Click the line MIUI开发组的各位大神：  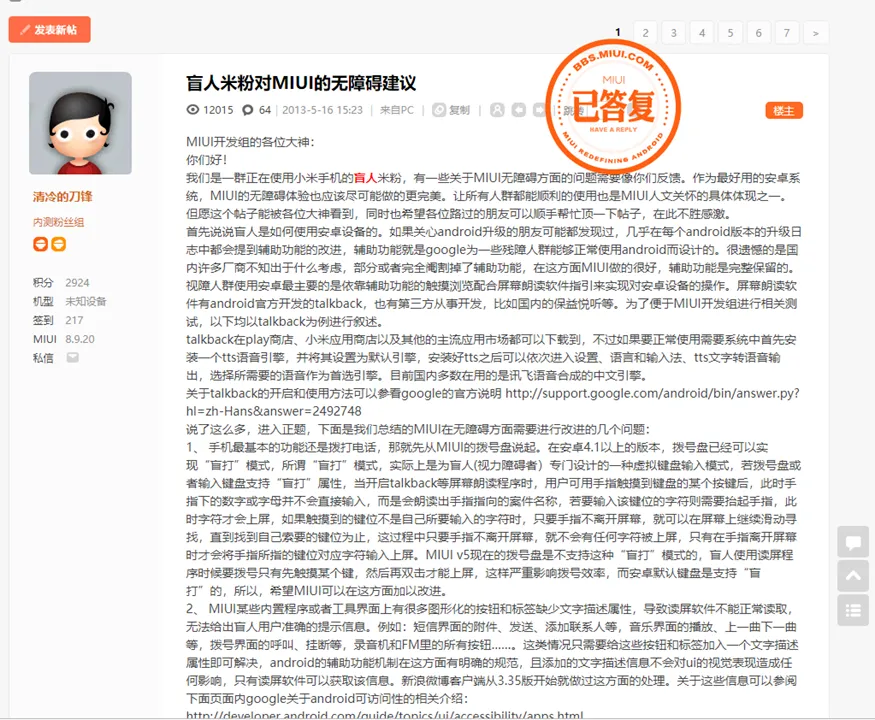250,142
